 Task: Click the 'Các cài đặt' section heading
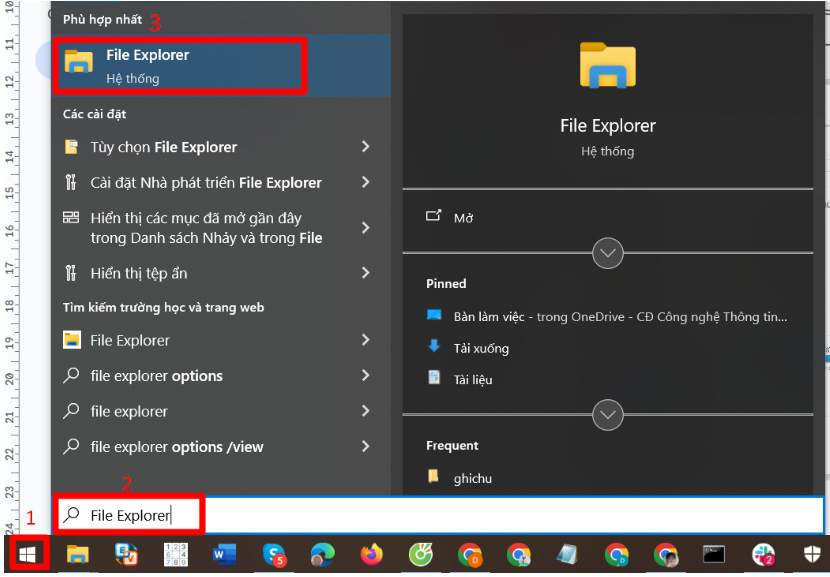tap(94, 114)
